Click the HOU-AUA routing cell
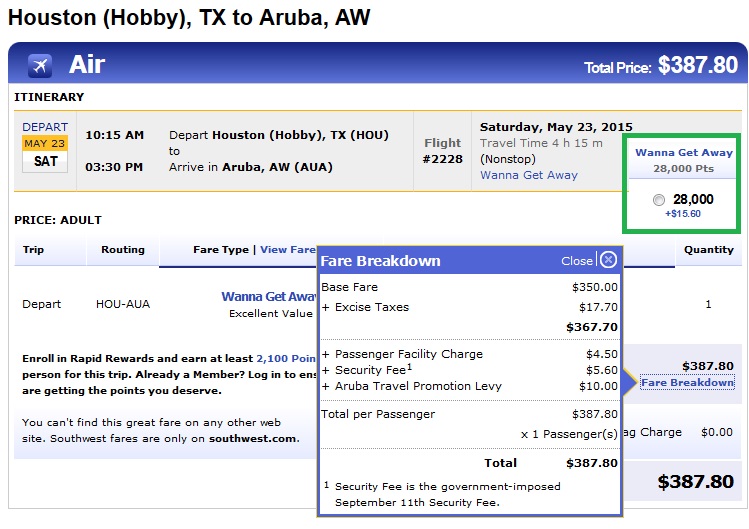This screenshot has width=749, height=529. 123,304
